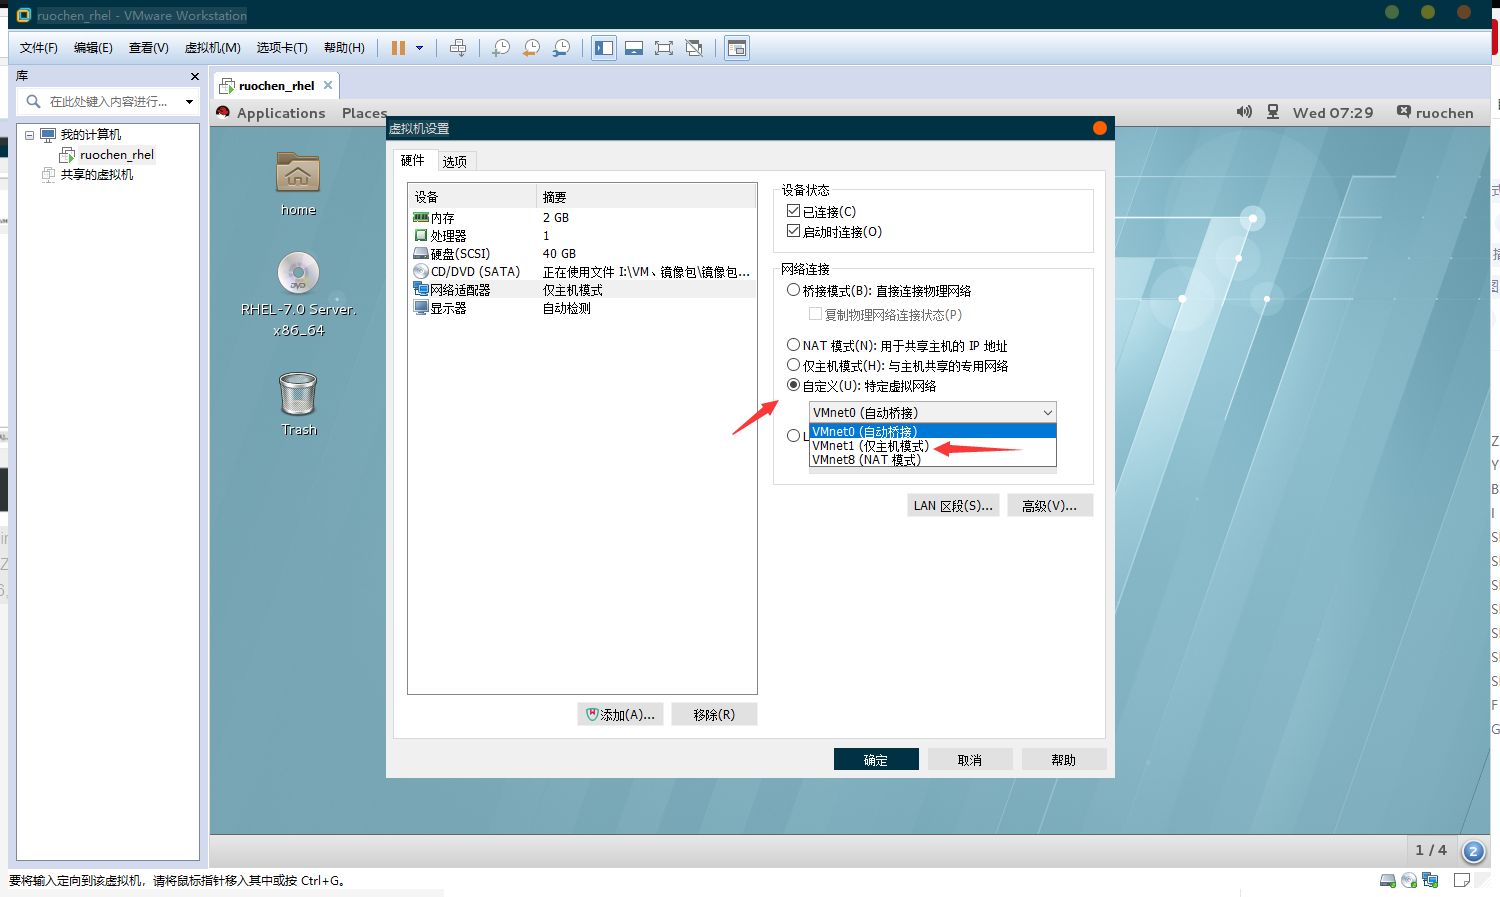This screenshot has width=1500, height=897.
Task: Switch to the 硬件 tab
Action: [413, 160]
